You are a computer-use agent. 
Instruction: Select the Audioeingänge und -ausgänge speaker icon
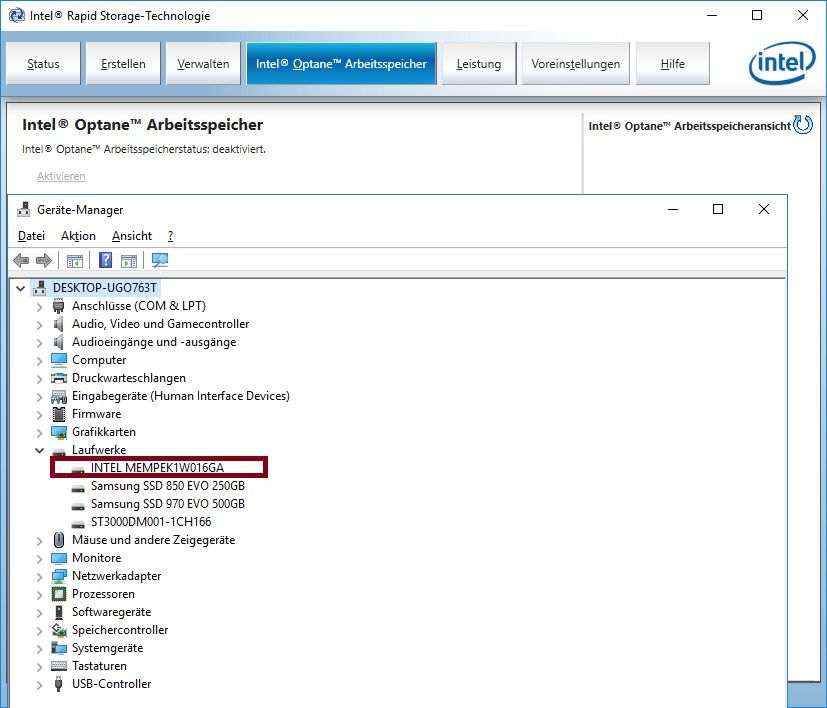pos(59,342)
